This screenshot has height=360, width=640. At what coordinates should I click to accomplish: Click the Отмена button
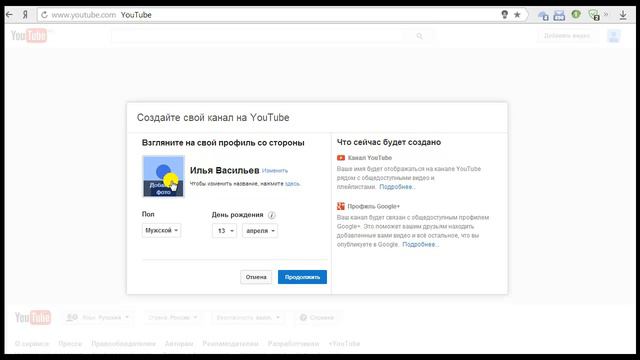pos(256,277)
